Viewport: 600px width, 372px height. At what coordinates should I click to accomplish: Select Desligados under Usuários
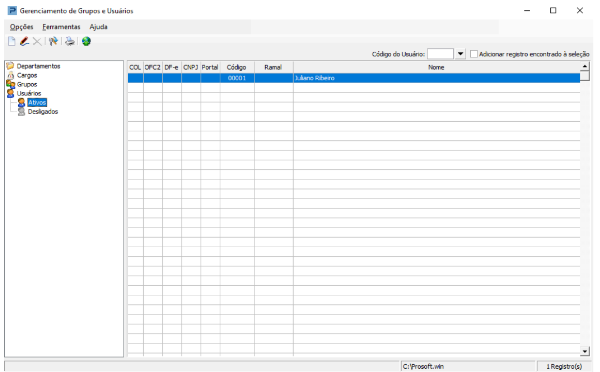(x=43, y=112)
